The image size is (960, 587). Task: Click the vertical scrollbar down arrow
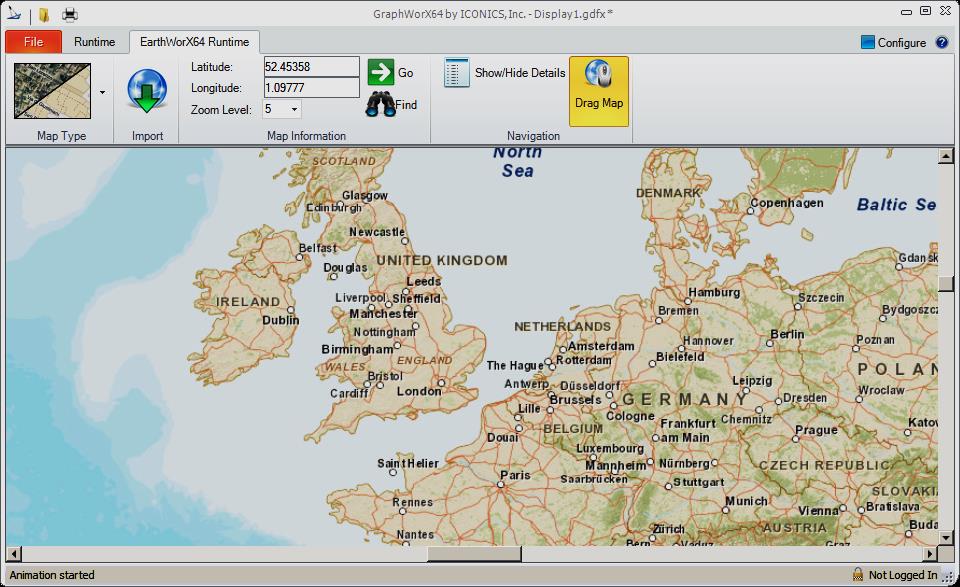click(x=945, y=538)
